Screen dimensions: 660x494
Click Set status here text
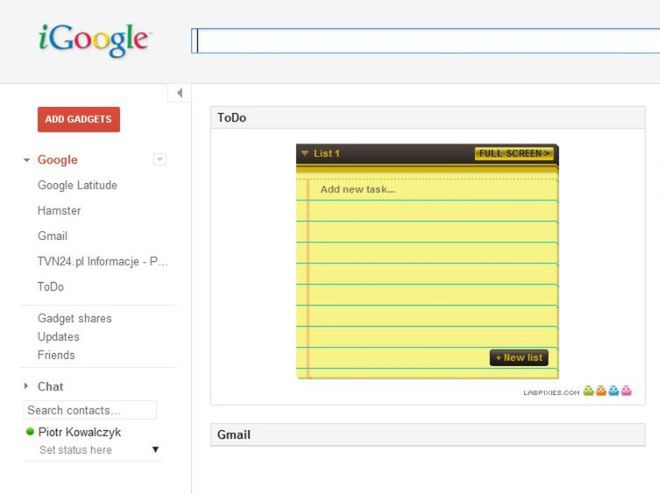(76, 450)
